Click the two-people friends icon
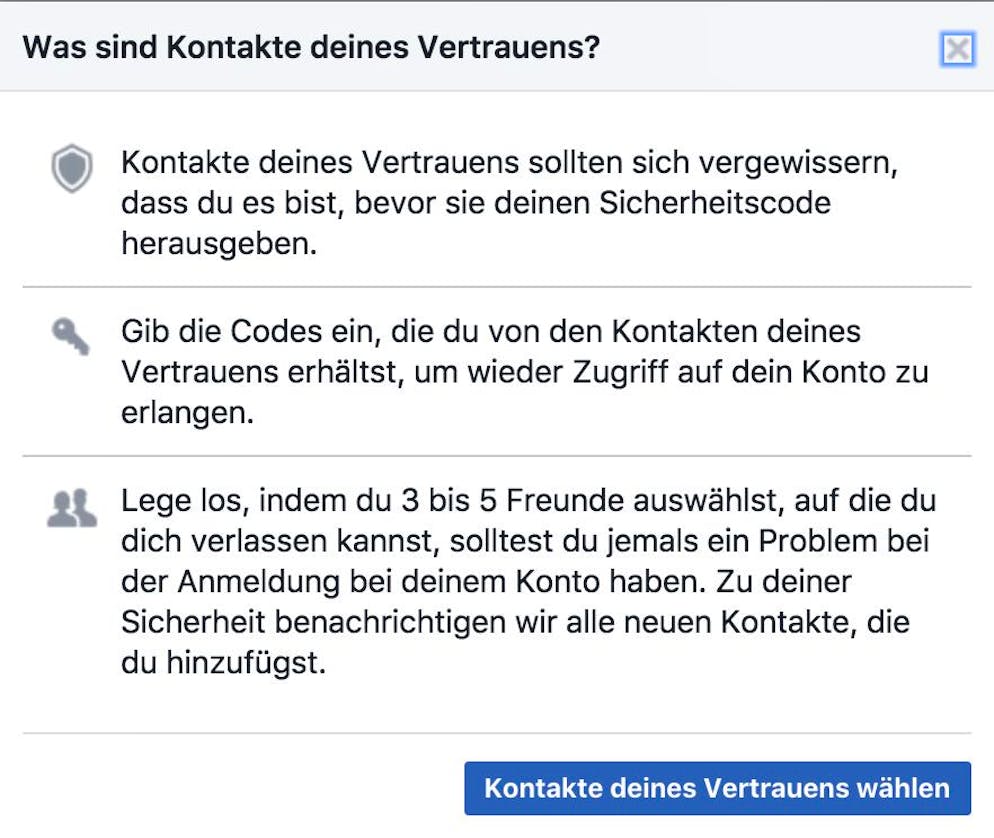Screen dimensions: 994x838 click(72, 508)
